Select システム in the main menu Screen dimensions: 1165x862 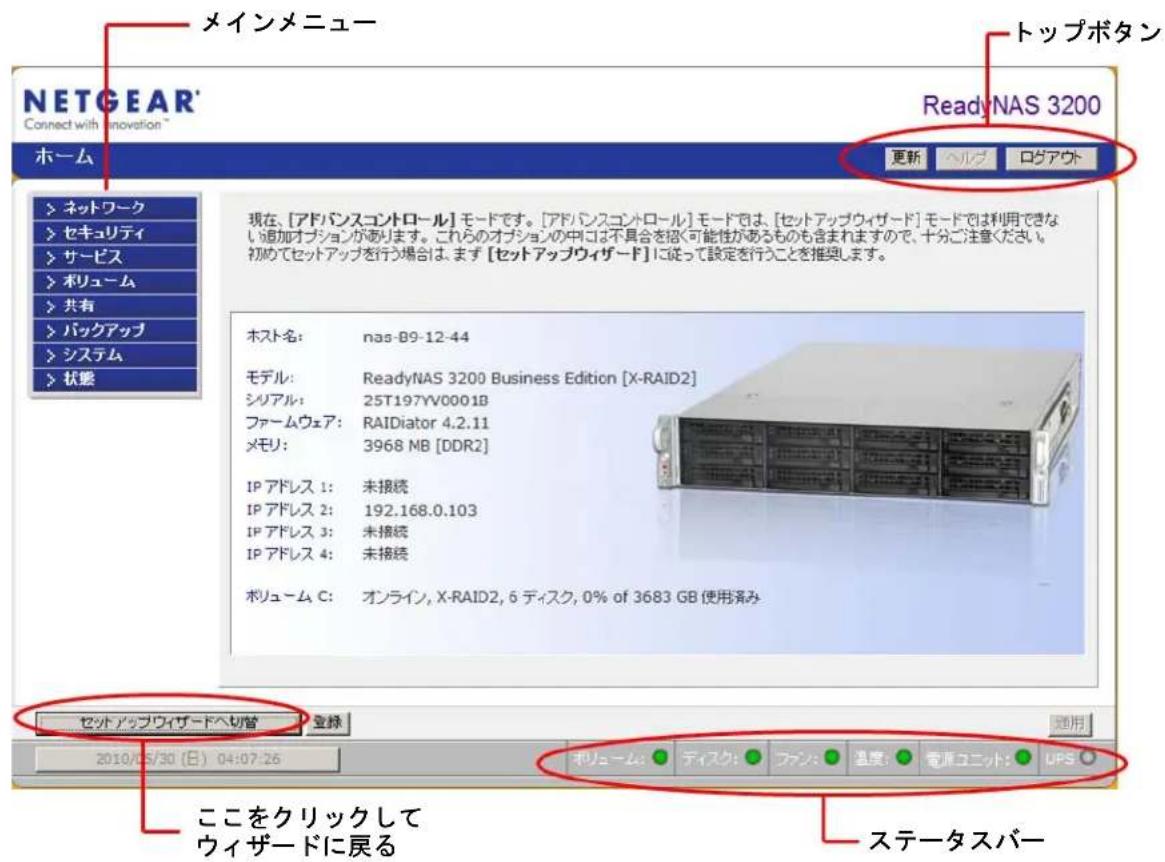[x=115, y=354]
